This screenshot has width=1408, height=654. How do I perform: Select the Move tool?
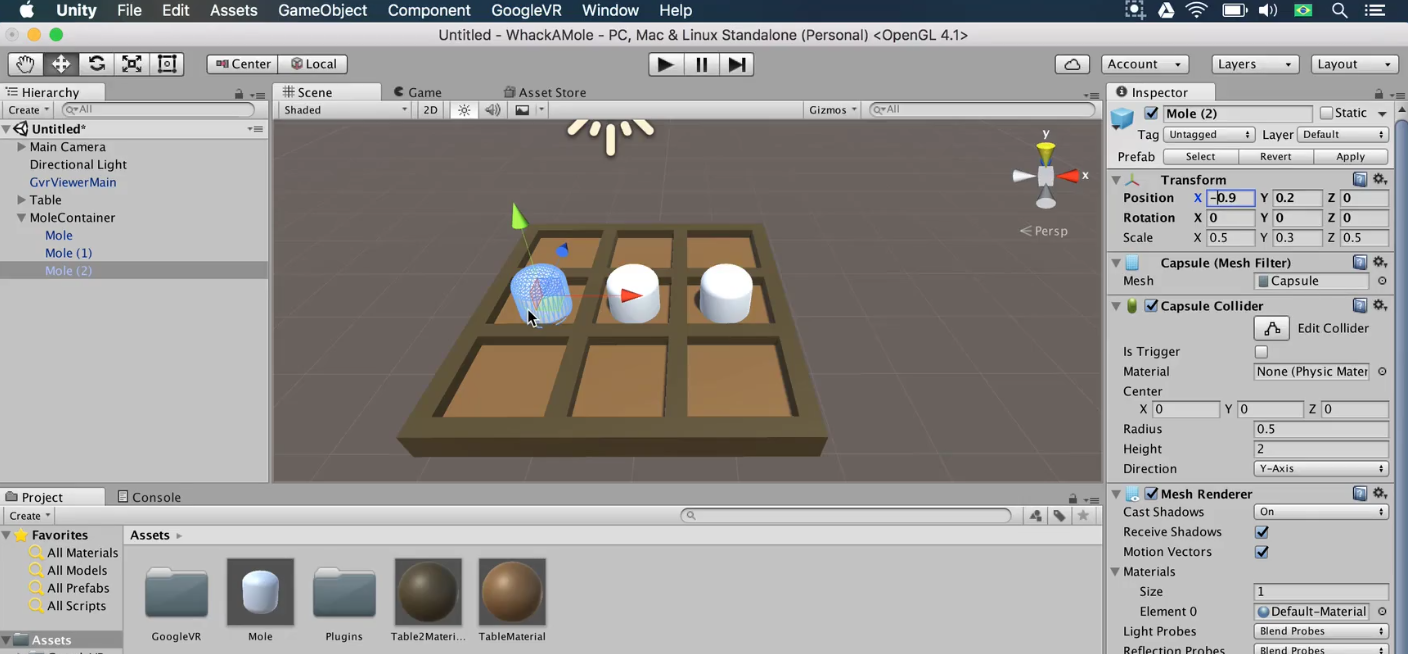pos(60,63)
